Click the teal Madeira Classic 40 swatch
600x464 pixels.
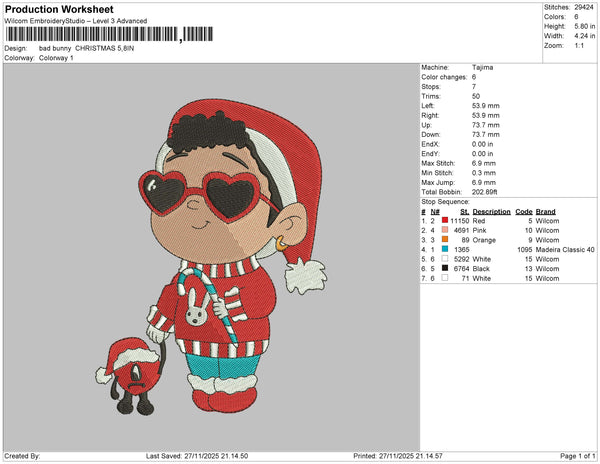443,249
